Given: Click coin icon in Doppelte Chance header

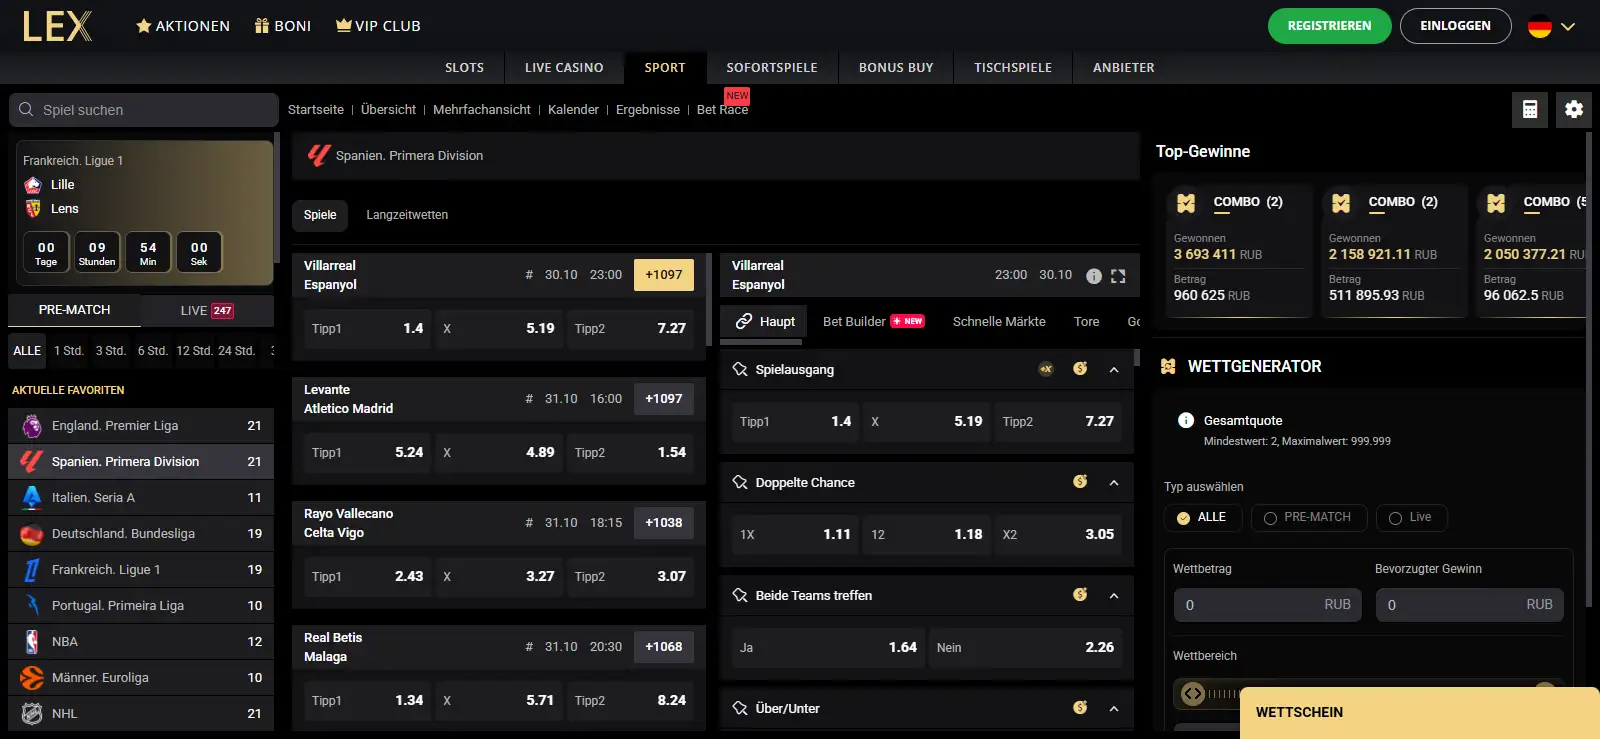Looking at the screenshot, I should (1080, 482).
